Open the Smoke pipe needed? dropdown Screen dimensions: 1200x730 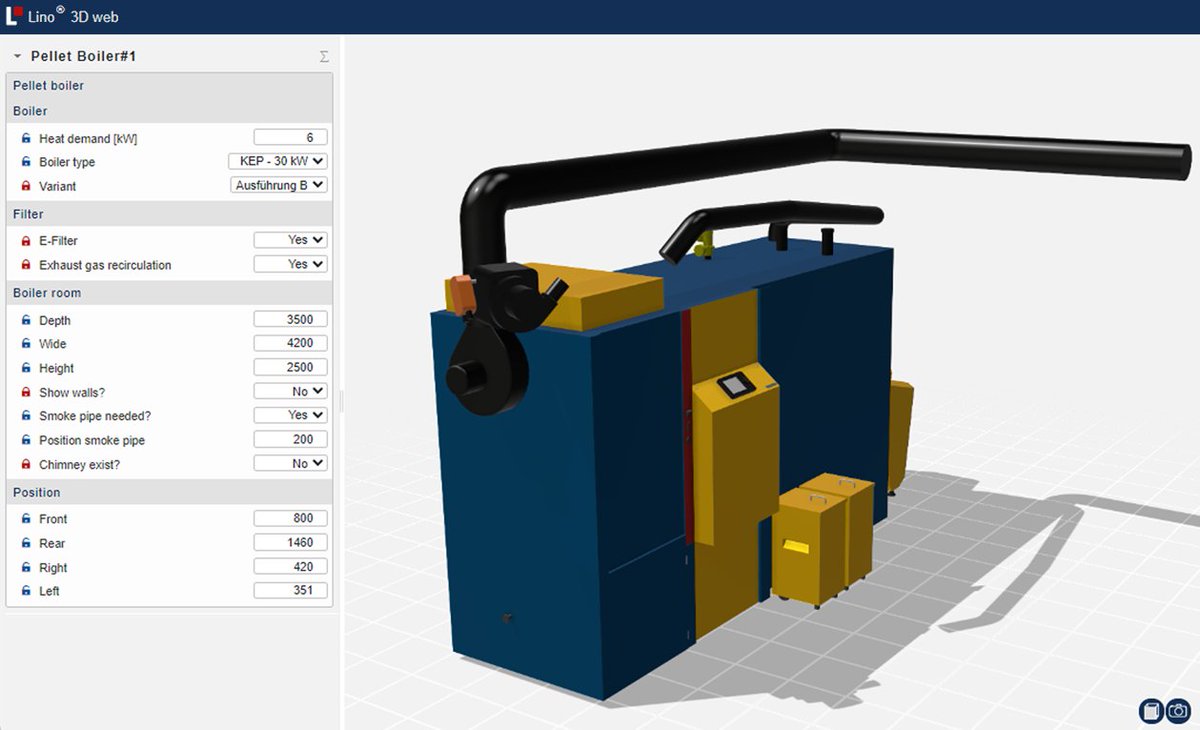(x=290, y=415)
